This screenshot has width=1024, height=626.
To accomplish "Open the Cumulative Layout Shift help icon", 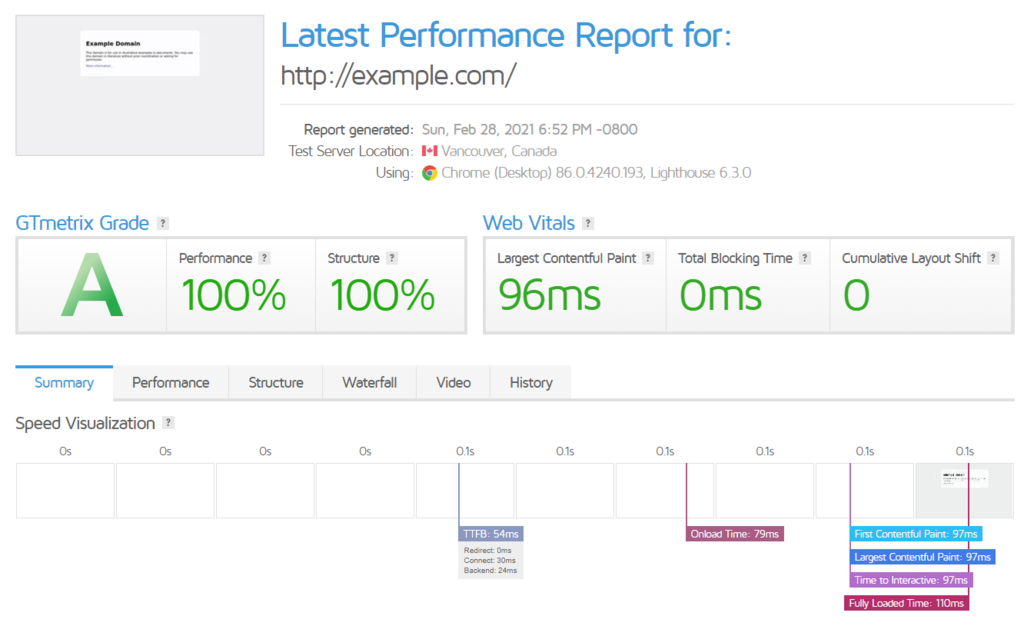I will click(x=992, y=257).
